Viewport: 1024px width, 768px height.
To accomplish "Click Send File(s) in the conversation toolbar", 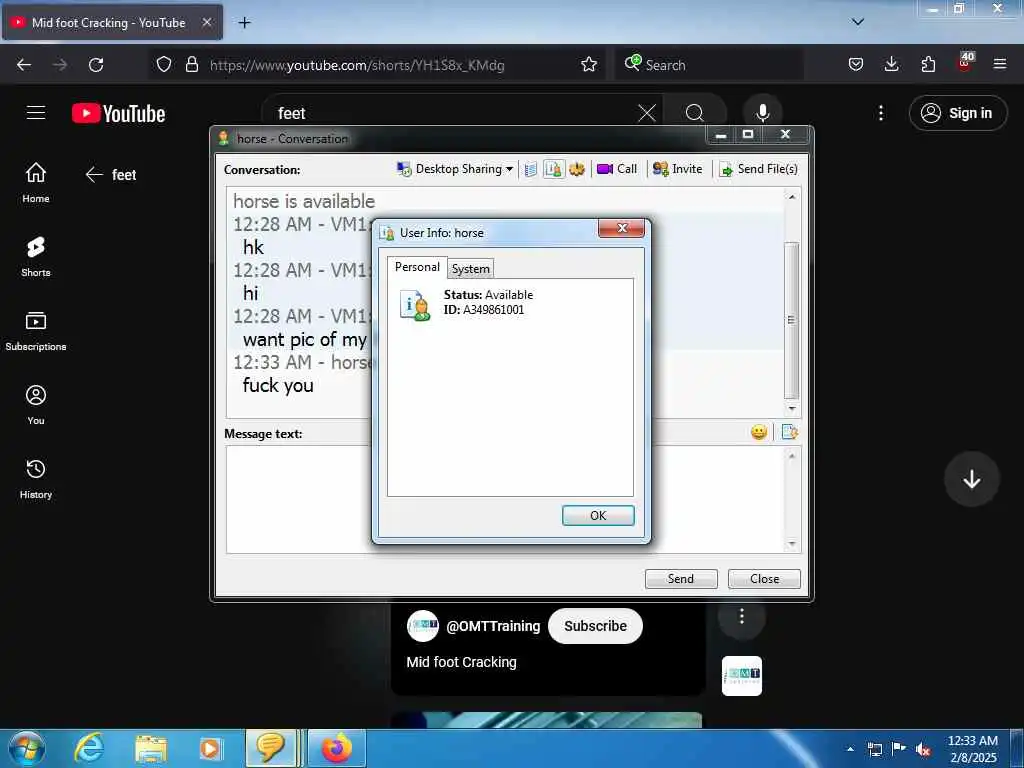I will (758, 169).
